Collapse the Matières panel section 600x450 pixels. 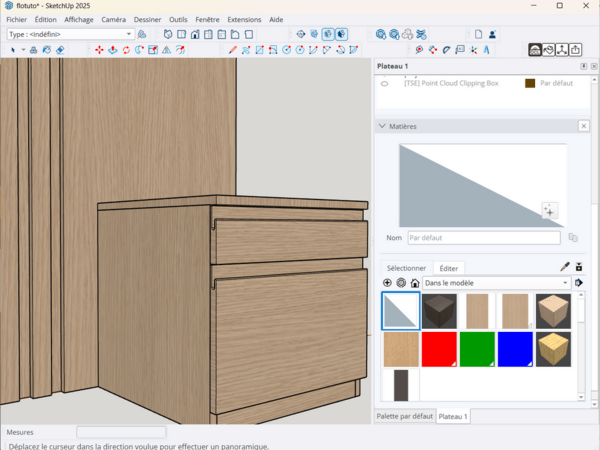(382, 126)
